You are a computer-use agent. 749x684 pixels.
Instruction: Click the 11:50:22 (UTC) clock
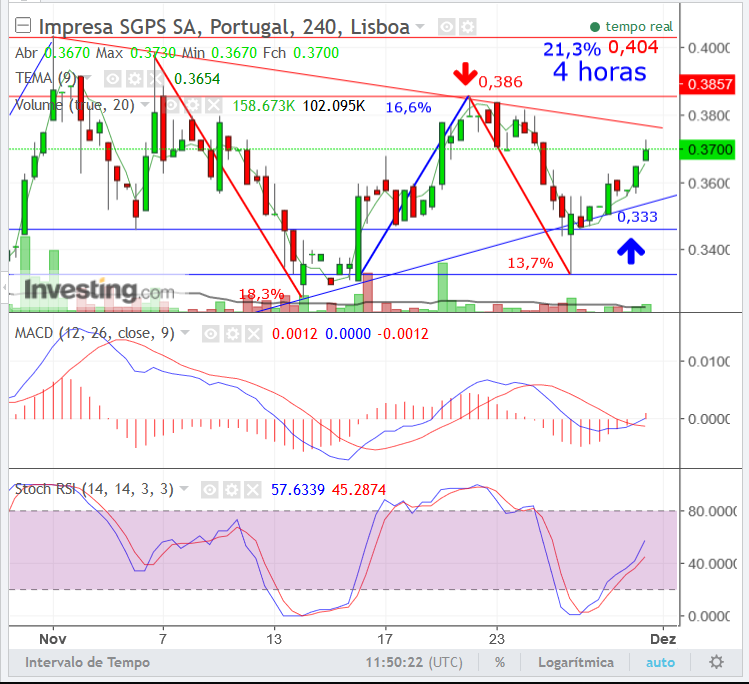(x=414, y=663)
